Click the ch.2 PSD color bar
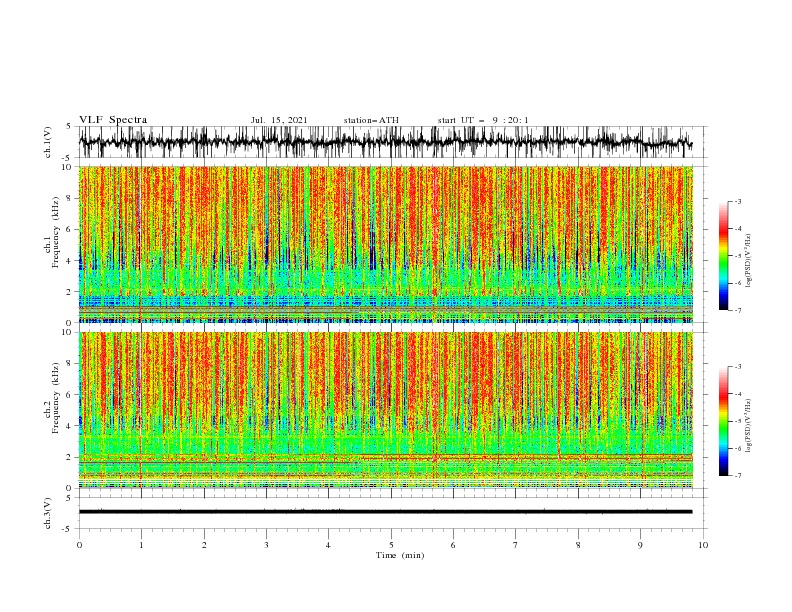This screenshot has width=792, height=612. coord(723,421)
